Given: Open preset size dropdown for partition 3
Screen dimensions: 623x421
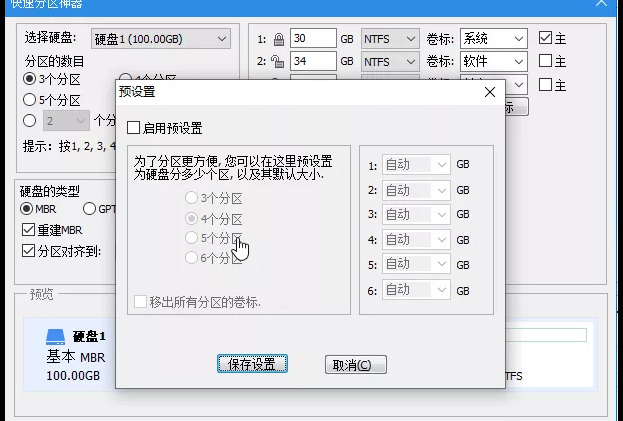Looking at the screenshot, I should [x=416, y=214].
